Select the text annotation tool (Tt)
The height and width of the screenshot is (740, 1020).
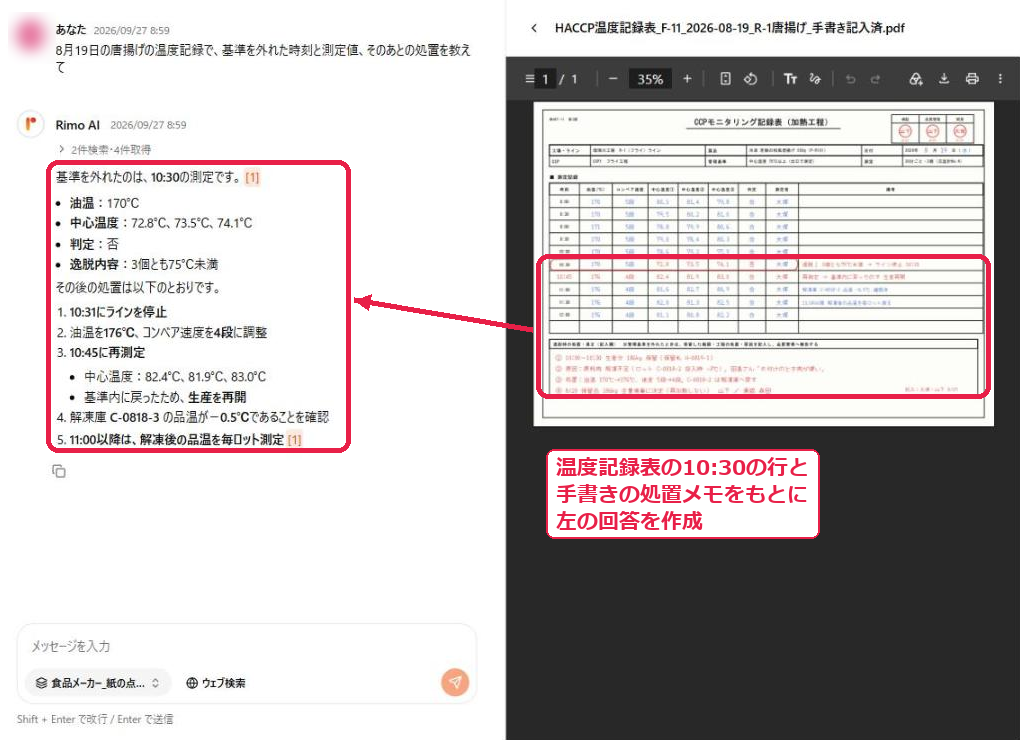pyautogui.click(x=790, y=79)
